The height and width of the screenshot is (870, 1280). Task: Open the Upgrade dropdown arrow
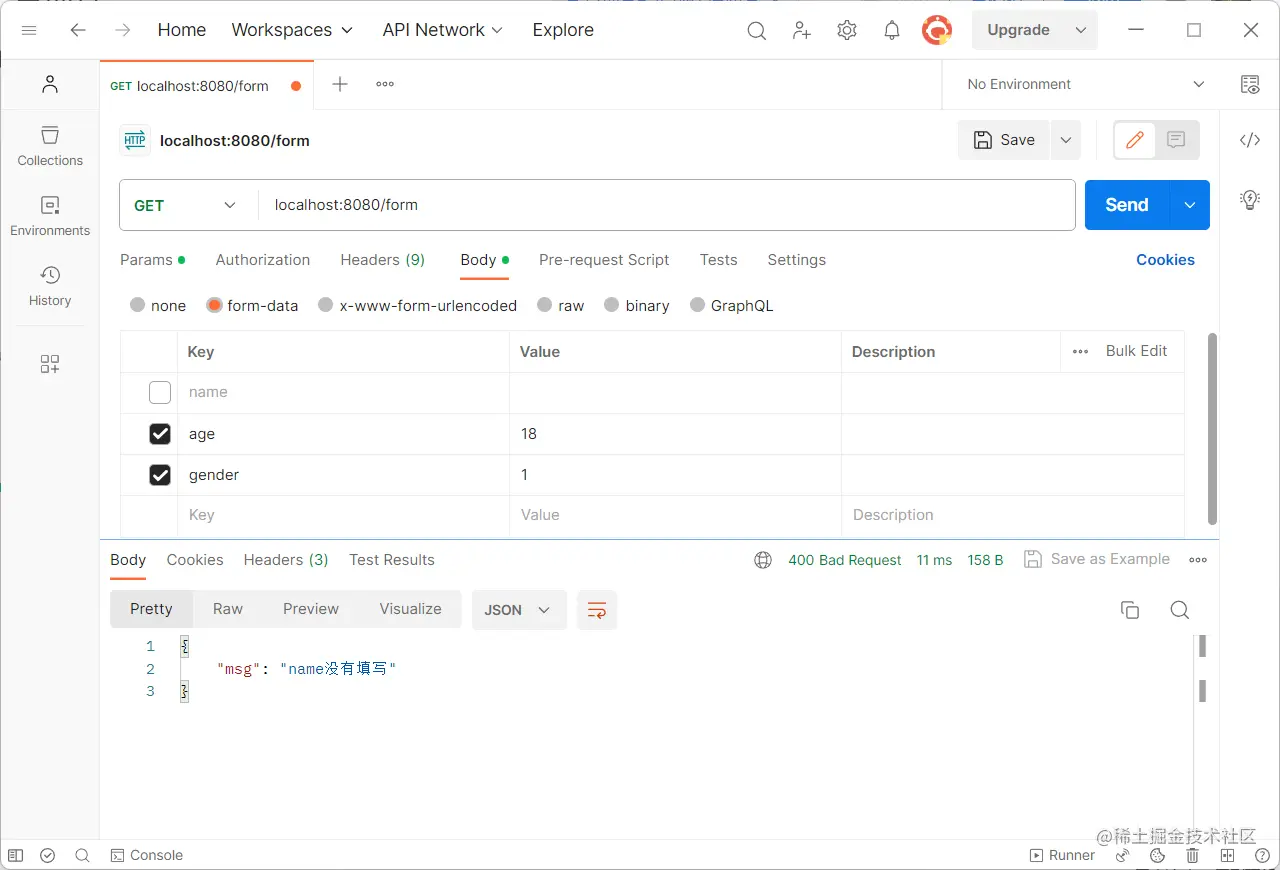(x=1081, y=30)
